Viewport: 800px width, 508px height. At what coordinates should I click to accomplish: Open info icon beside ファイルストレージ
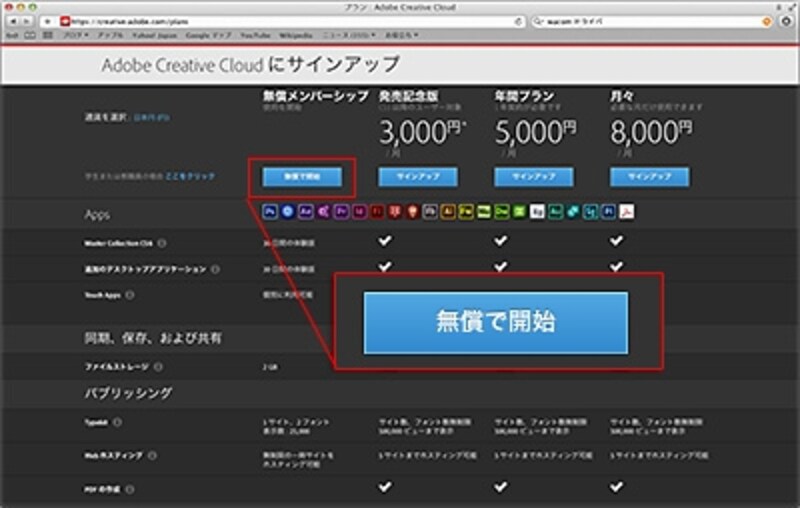(x=159, y=367)
